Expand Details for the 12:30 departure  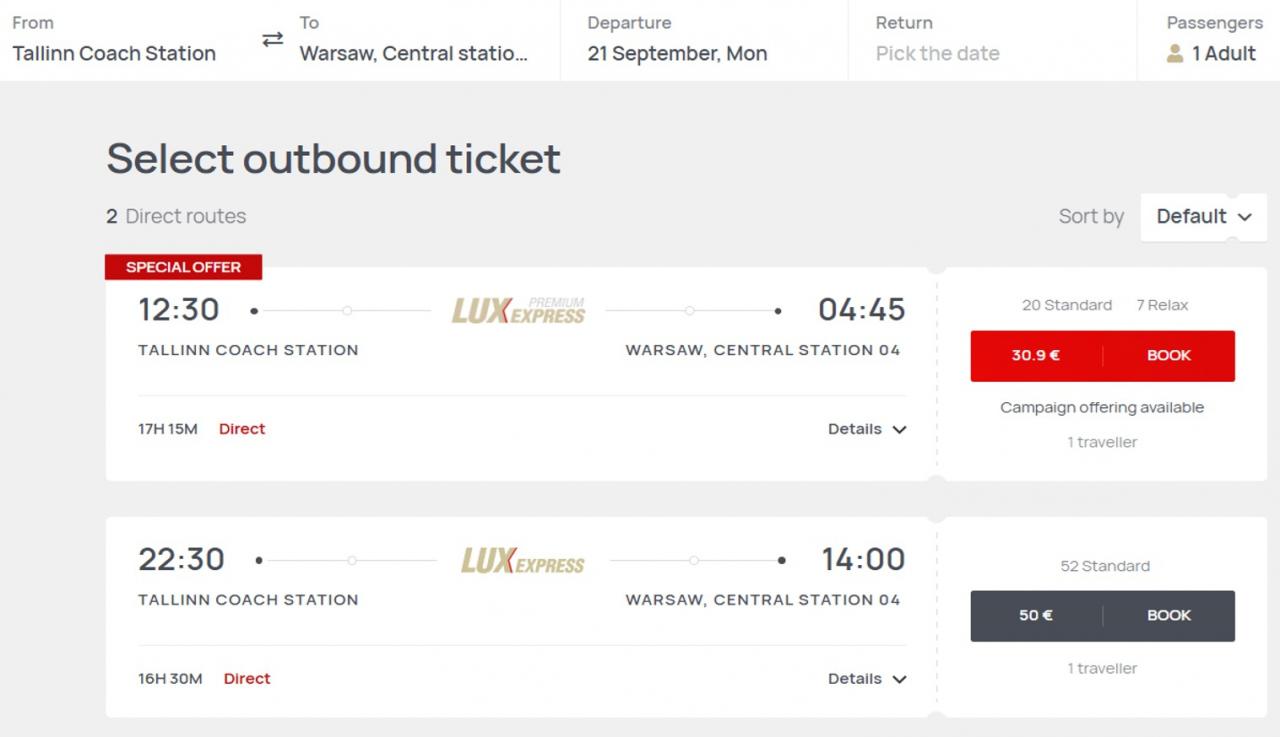tap(867, 429)
